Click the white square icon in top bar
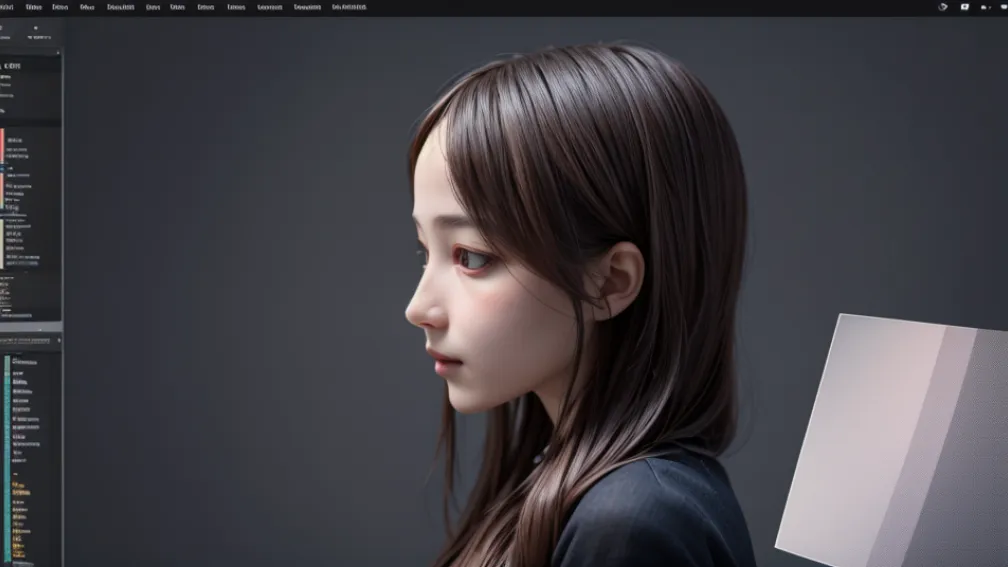The width and height of the screenshot is (1008, 567). (964, 7)
